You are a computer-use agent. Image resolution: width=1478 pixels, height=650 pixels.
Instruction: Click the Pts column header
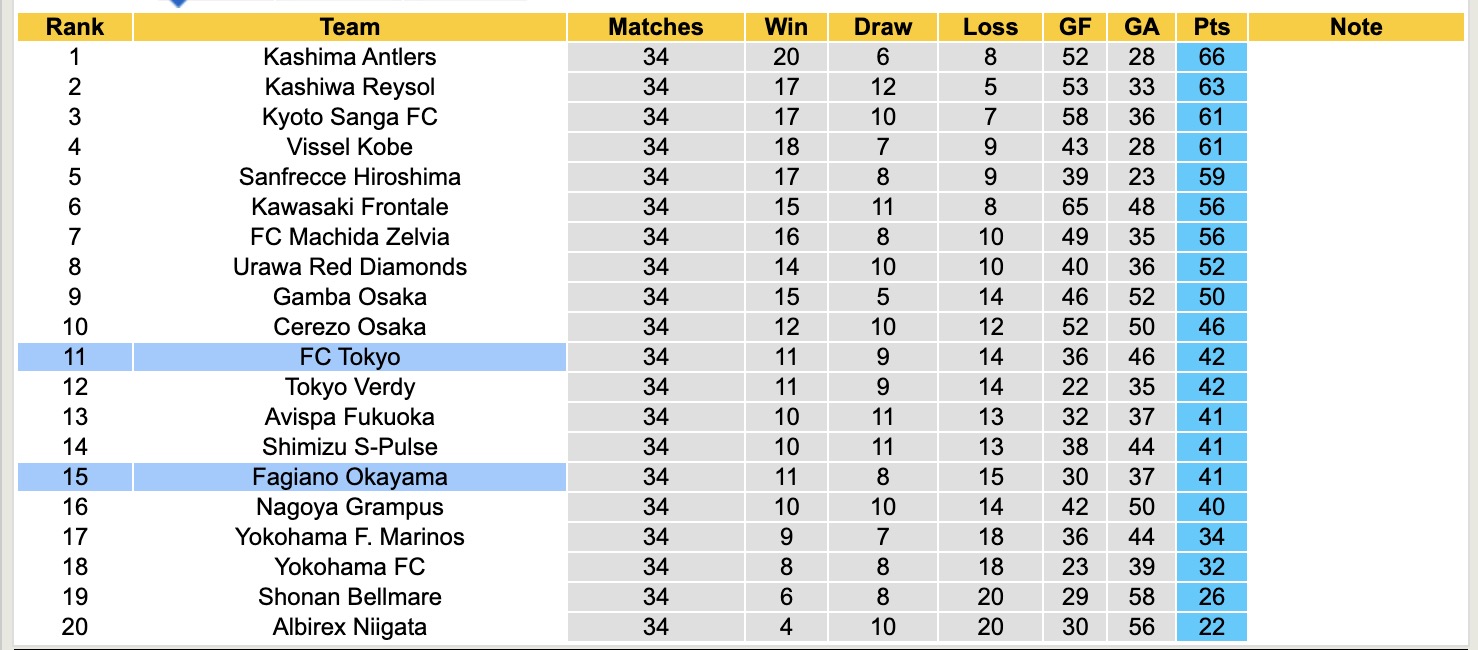click(x=1211, y=27)
